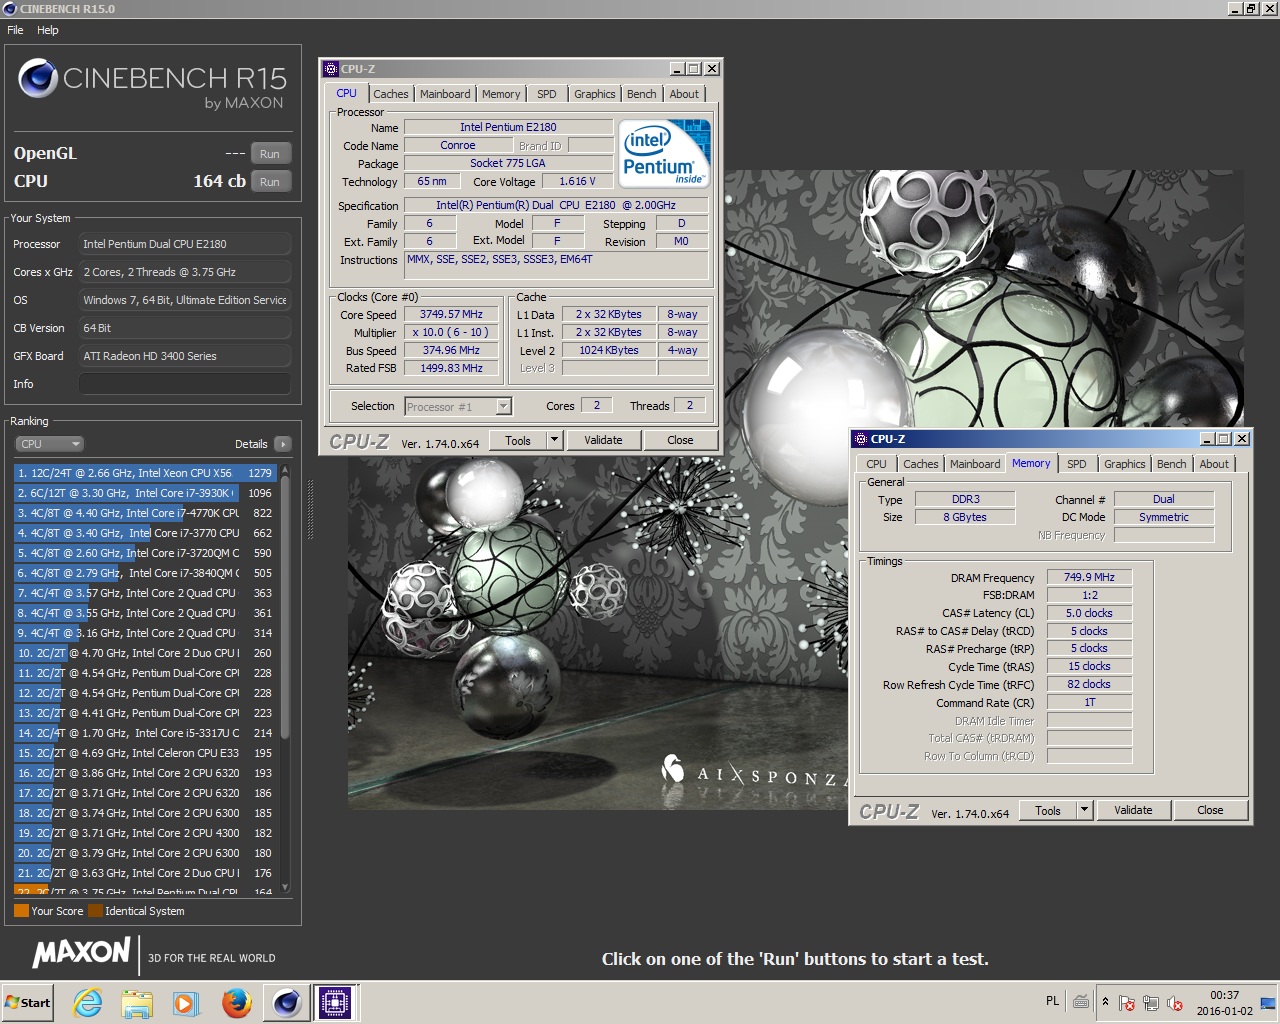Switch to SPD tab in the upper CPU-Z window

coord(547,94)
